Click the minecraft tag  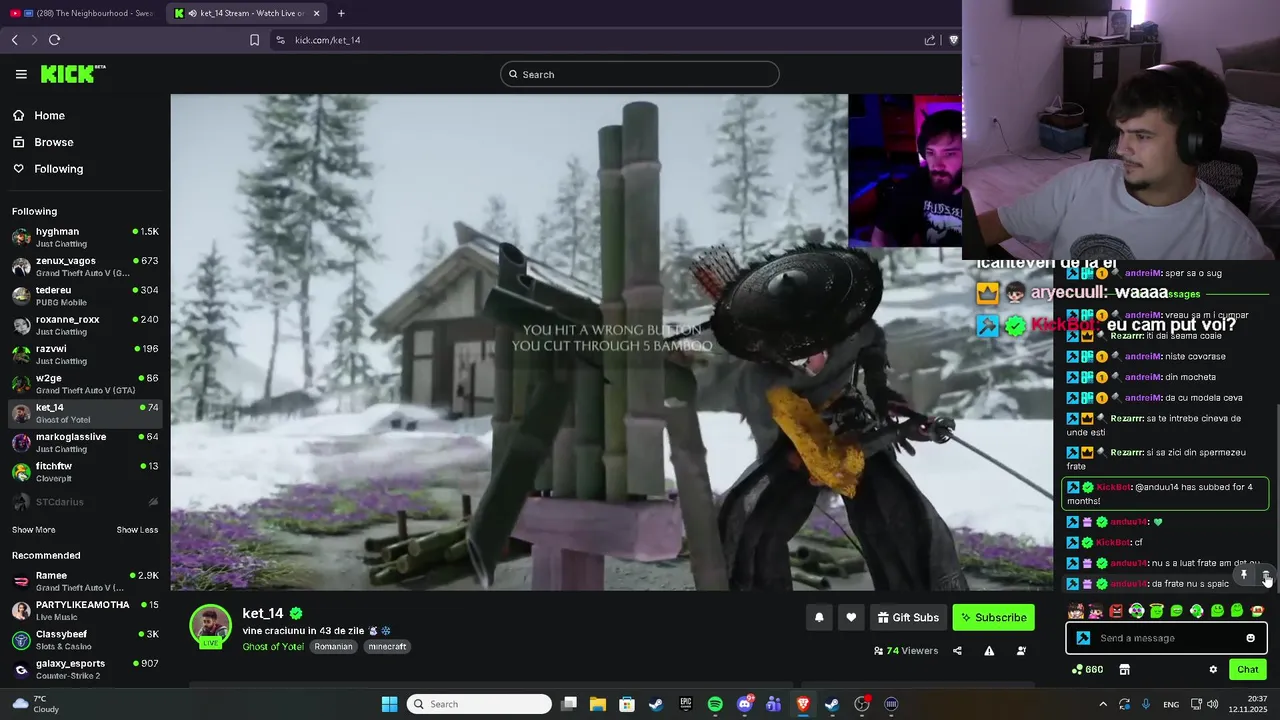[x=387, y=647]
